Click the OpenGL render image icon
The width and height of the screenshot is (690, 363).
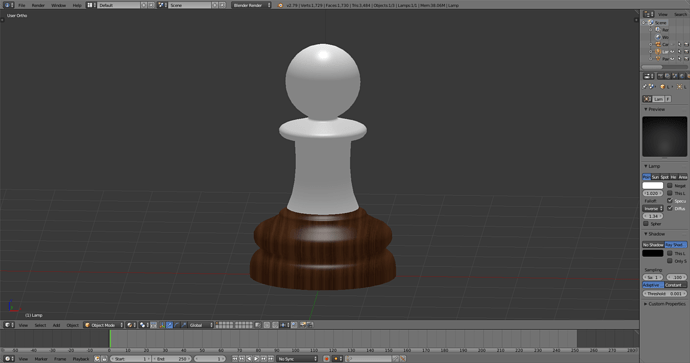[x=302, y=325]
